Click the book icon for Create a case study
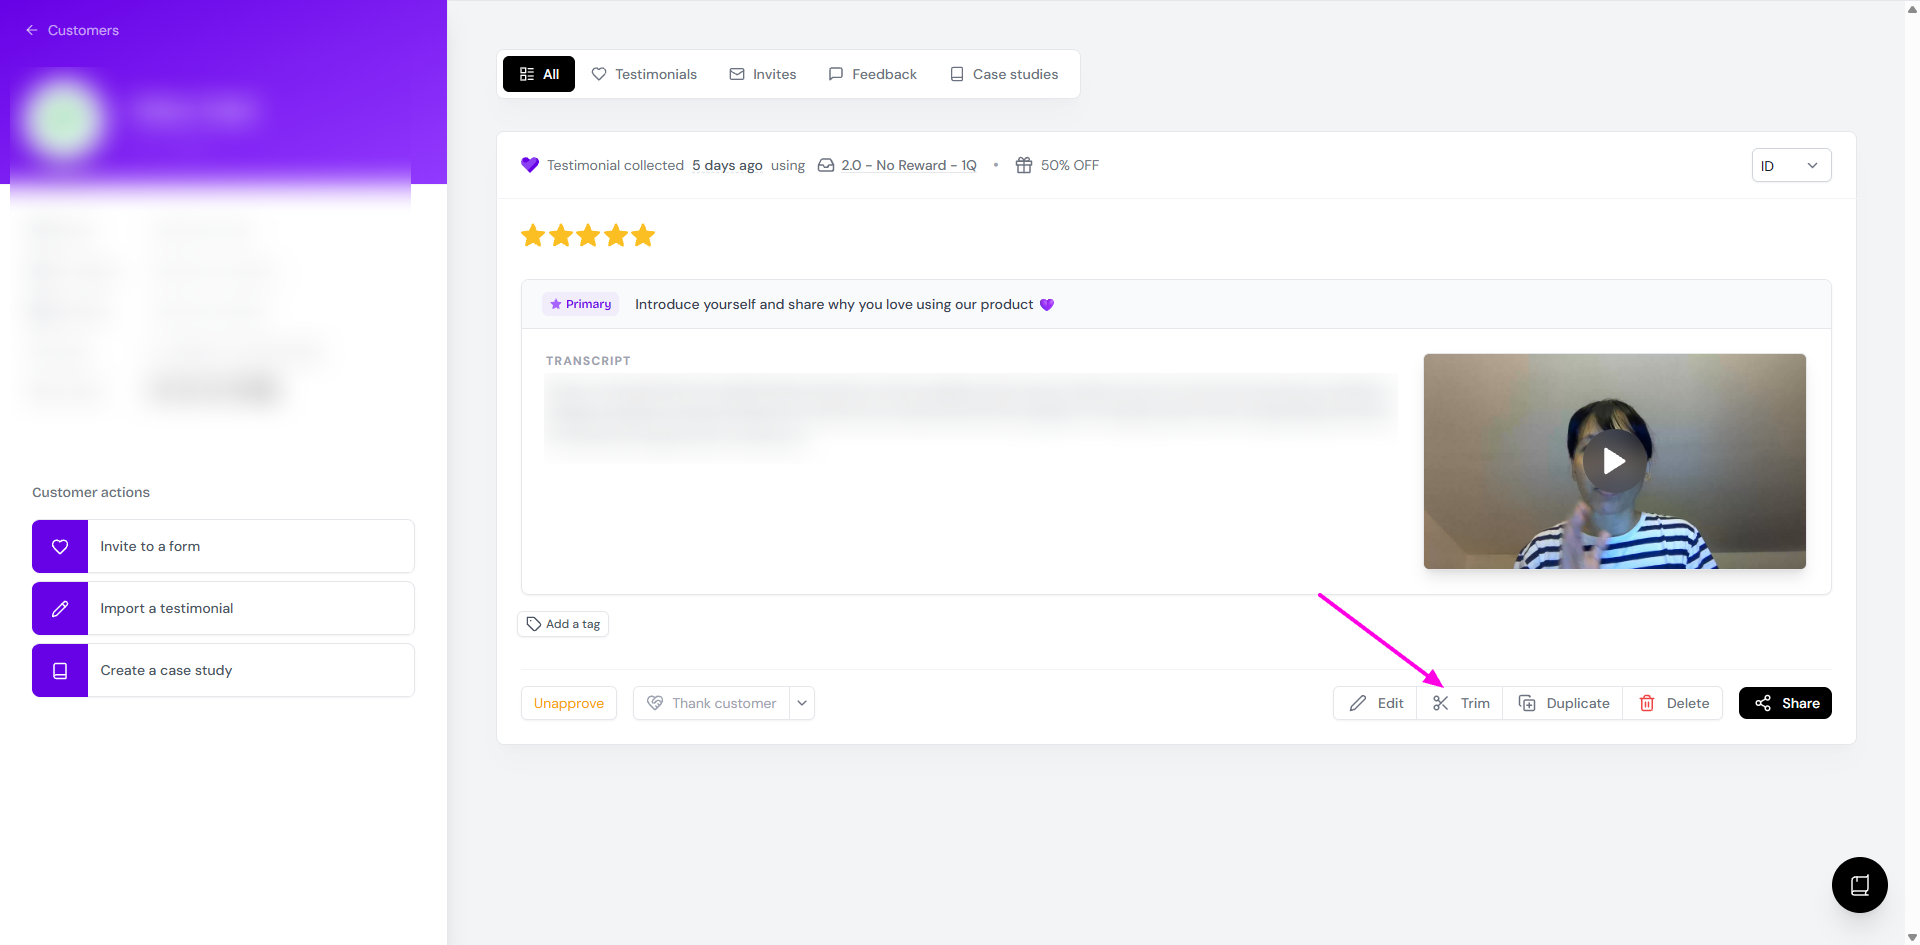 tap(60, 671)
